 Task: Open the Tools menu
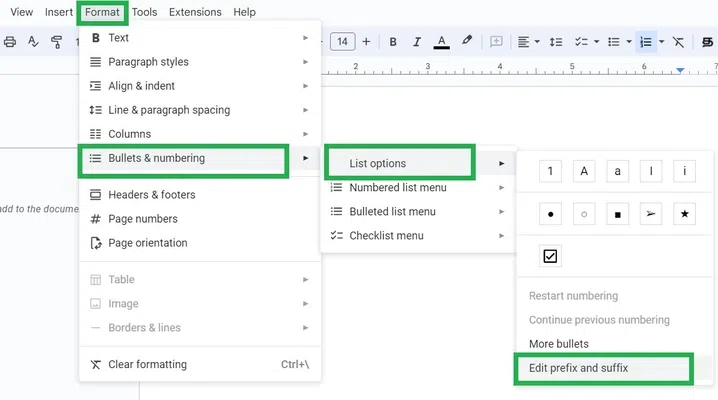coord(144,12)
